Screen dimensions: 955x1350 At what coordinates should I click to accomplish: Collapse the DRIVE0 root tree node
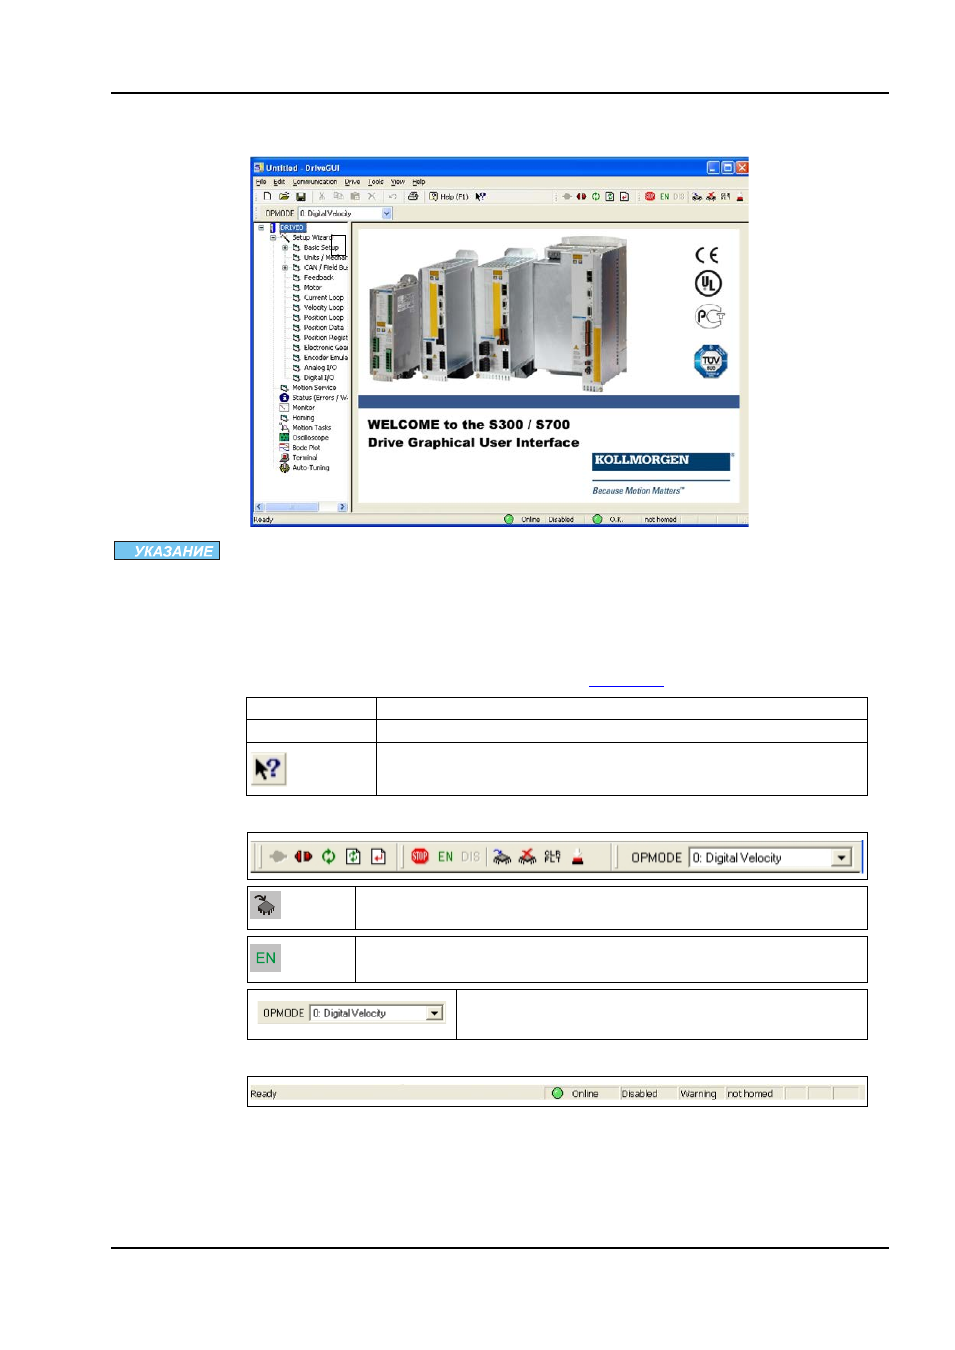tap(262, 228)
